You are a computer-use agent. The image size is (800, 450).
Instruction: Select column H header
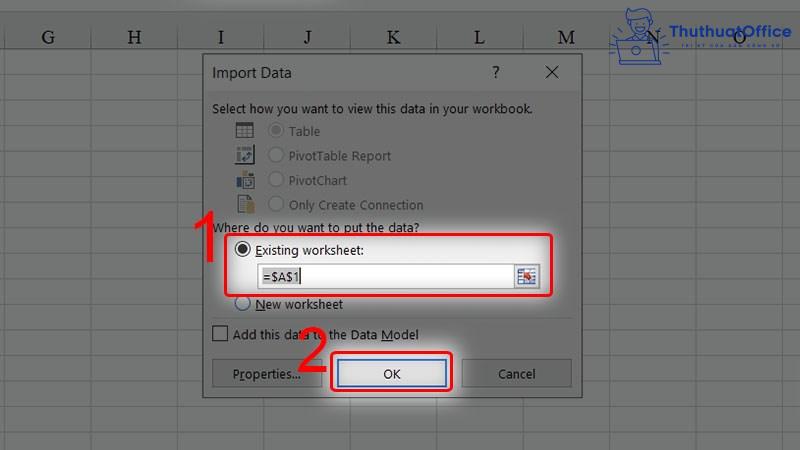134,37
